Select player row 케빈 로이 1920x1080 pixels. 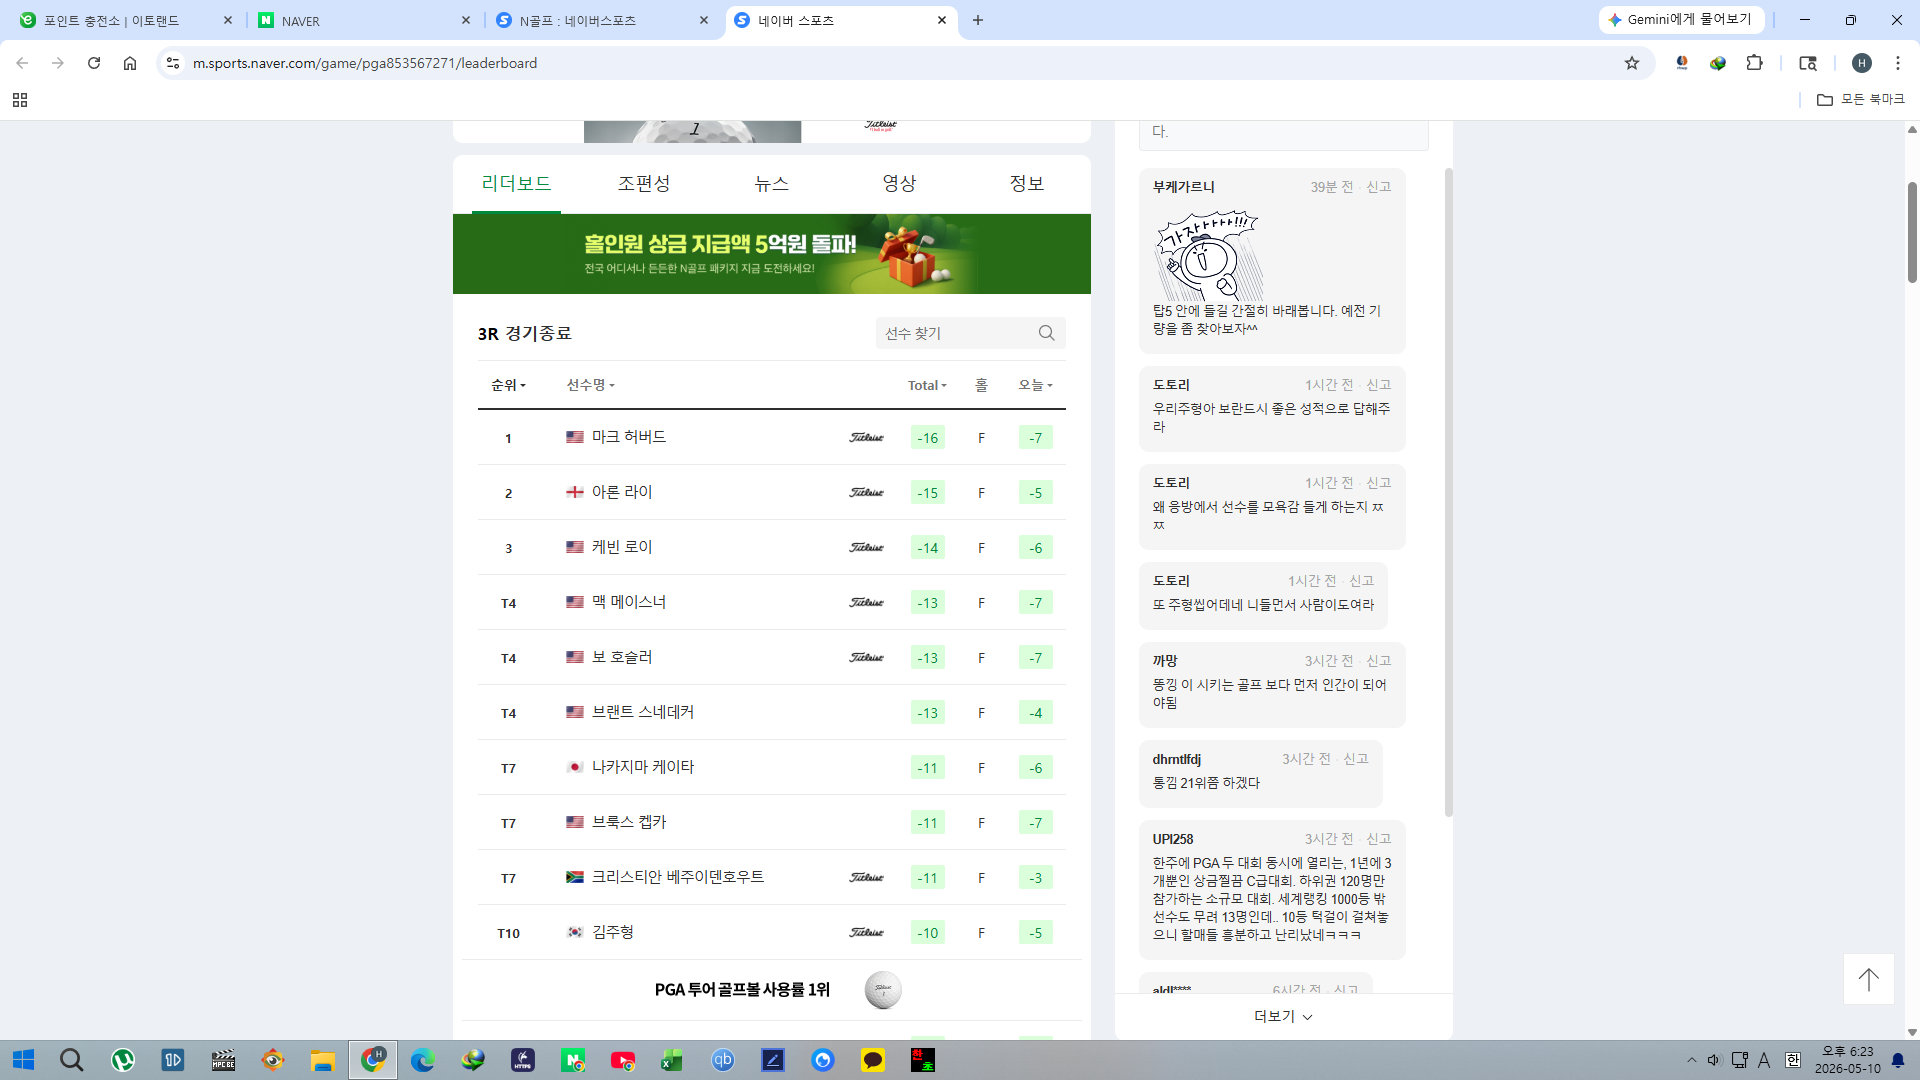(x=772, y=548)
